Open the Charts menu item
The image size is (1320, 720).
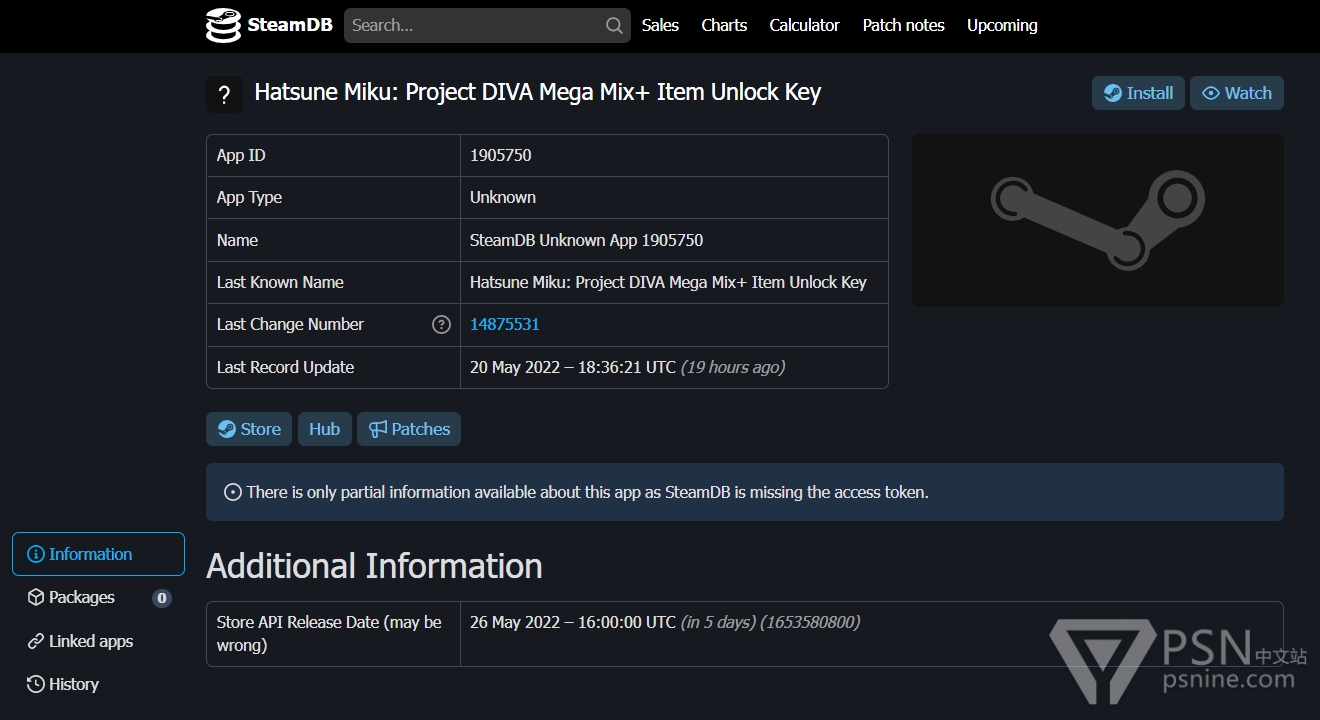(724, 26)
